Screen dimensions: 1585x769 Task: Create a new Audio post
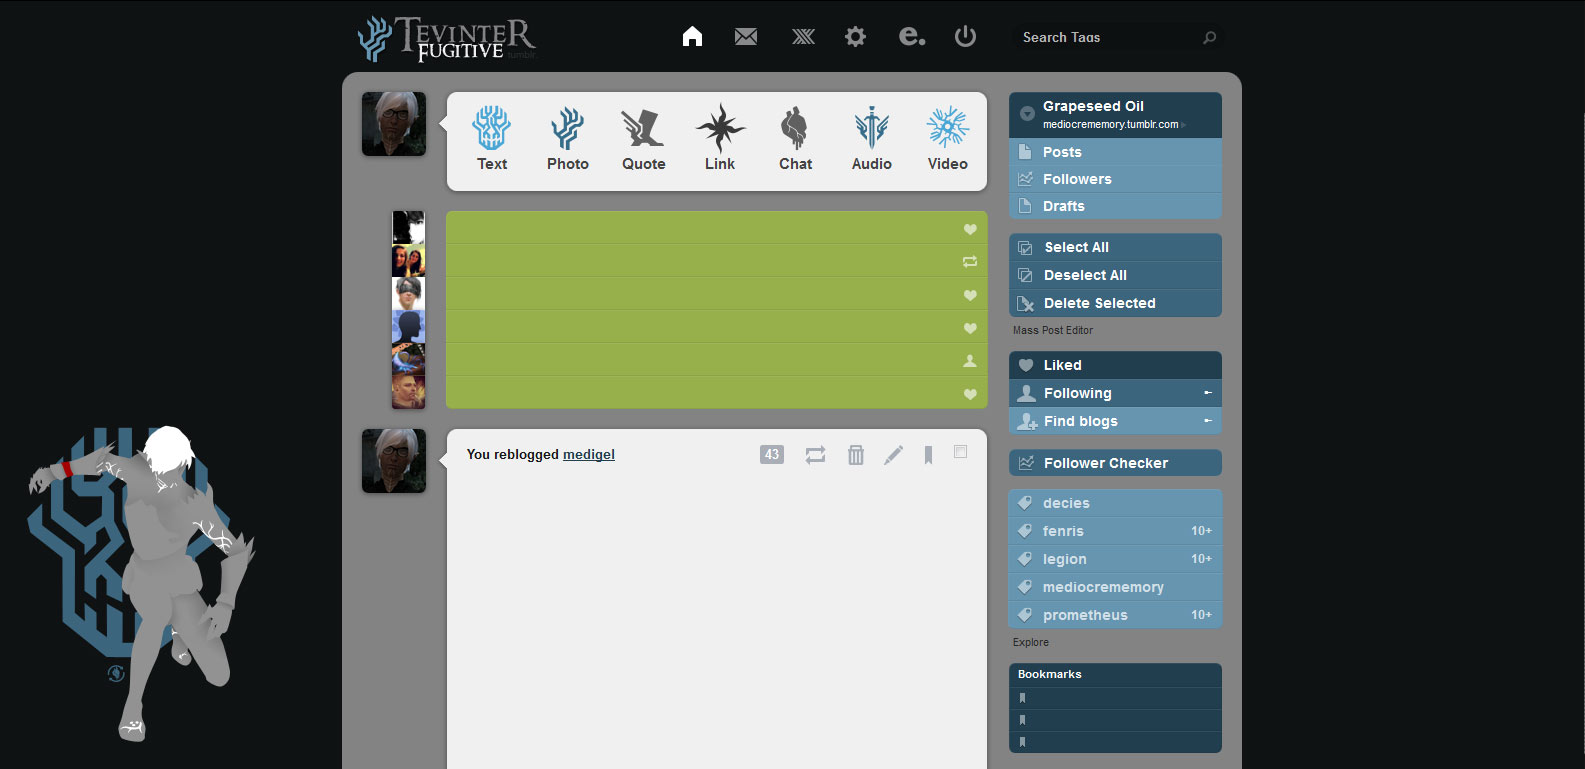[x=872, y=139]
